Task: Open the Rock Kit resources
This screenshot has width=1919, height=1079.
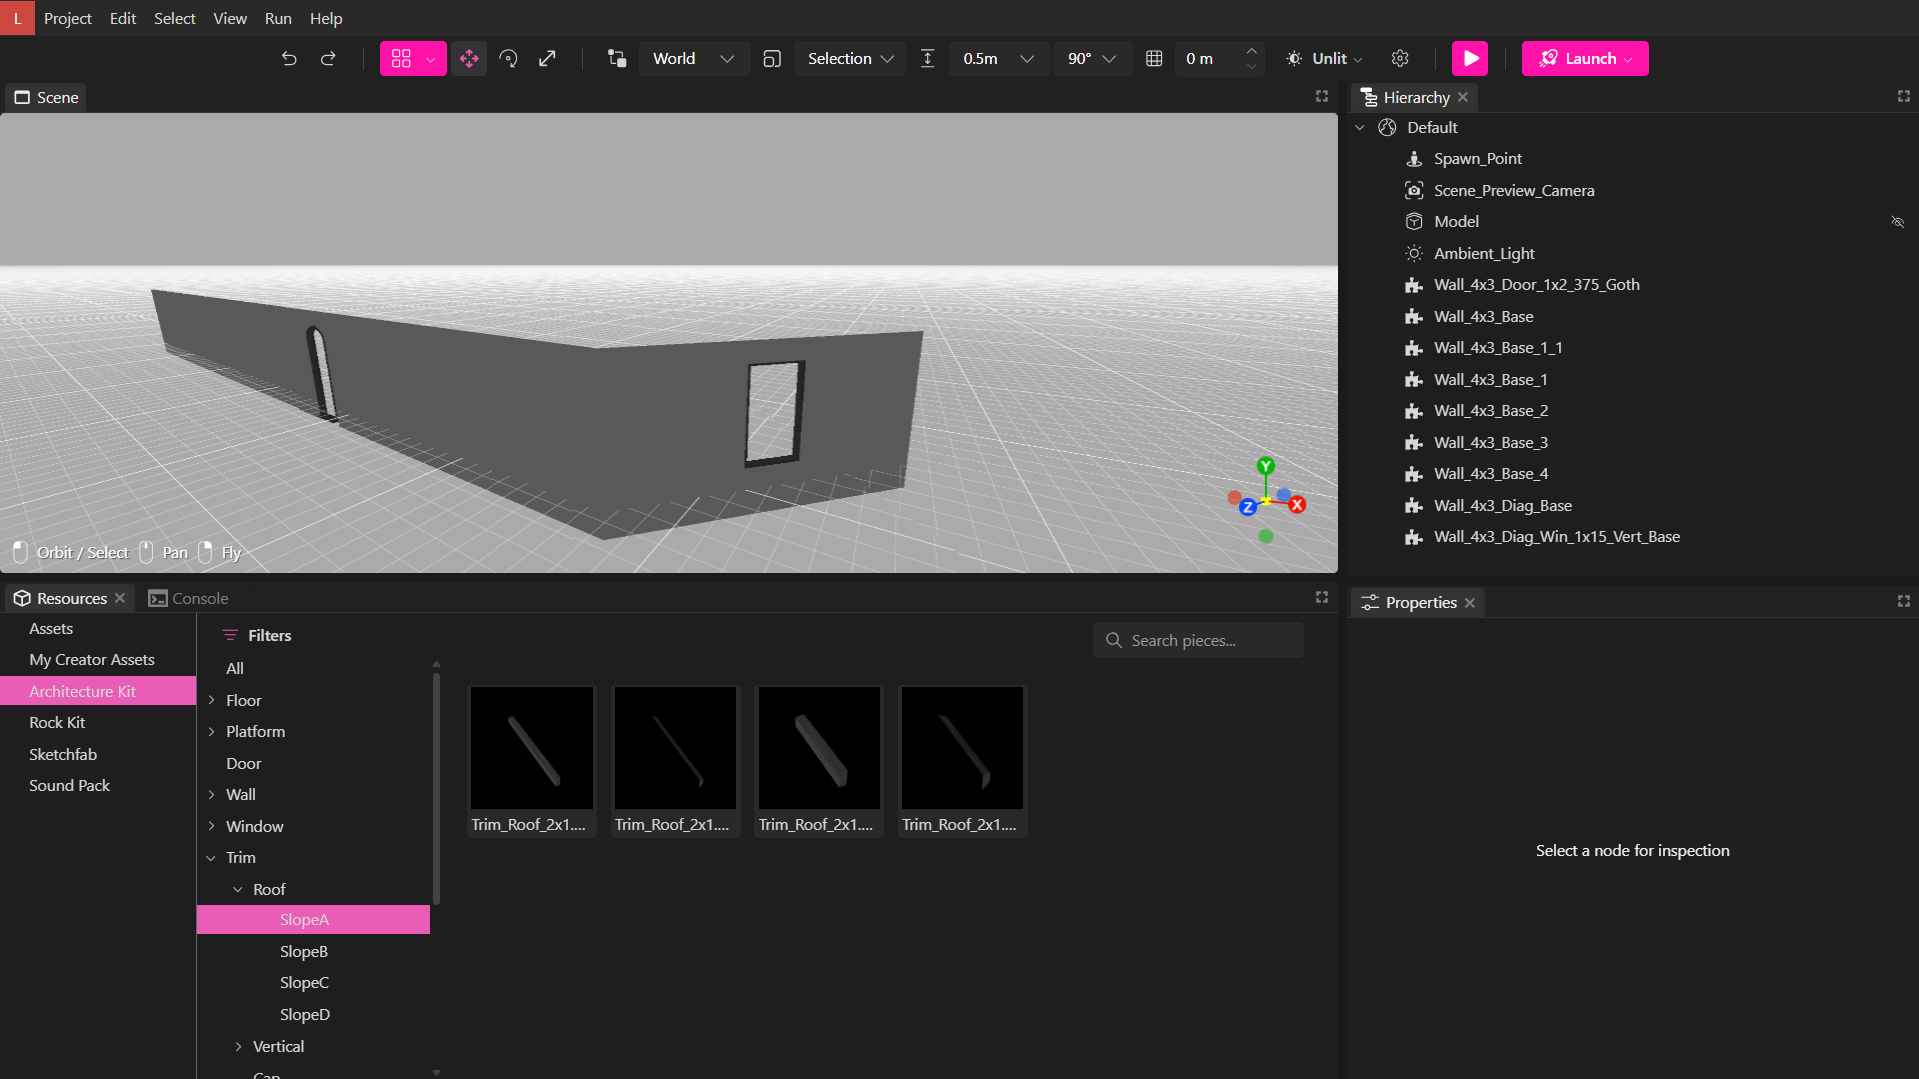Action: pos(57,723)
